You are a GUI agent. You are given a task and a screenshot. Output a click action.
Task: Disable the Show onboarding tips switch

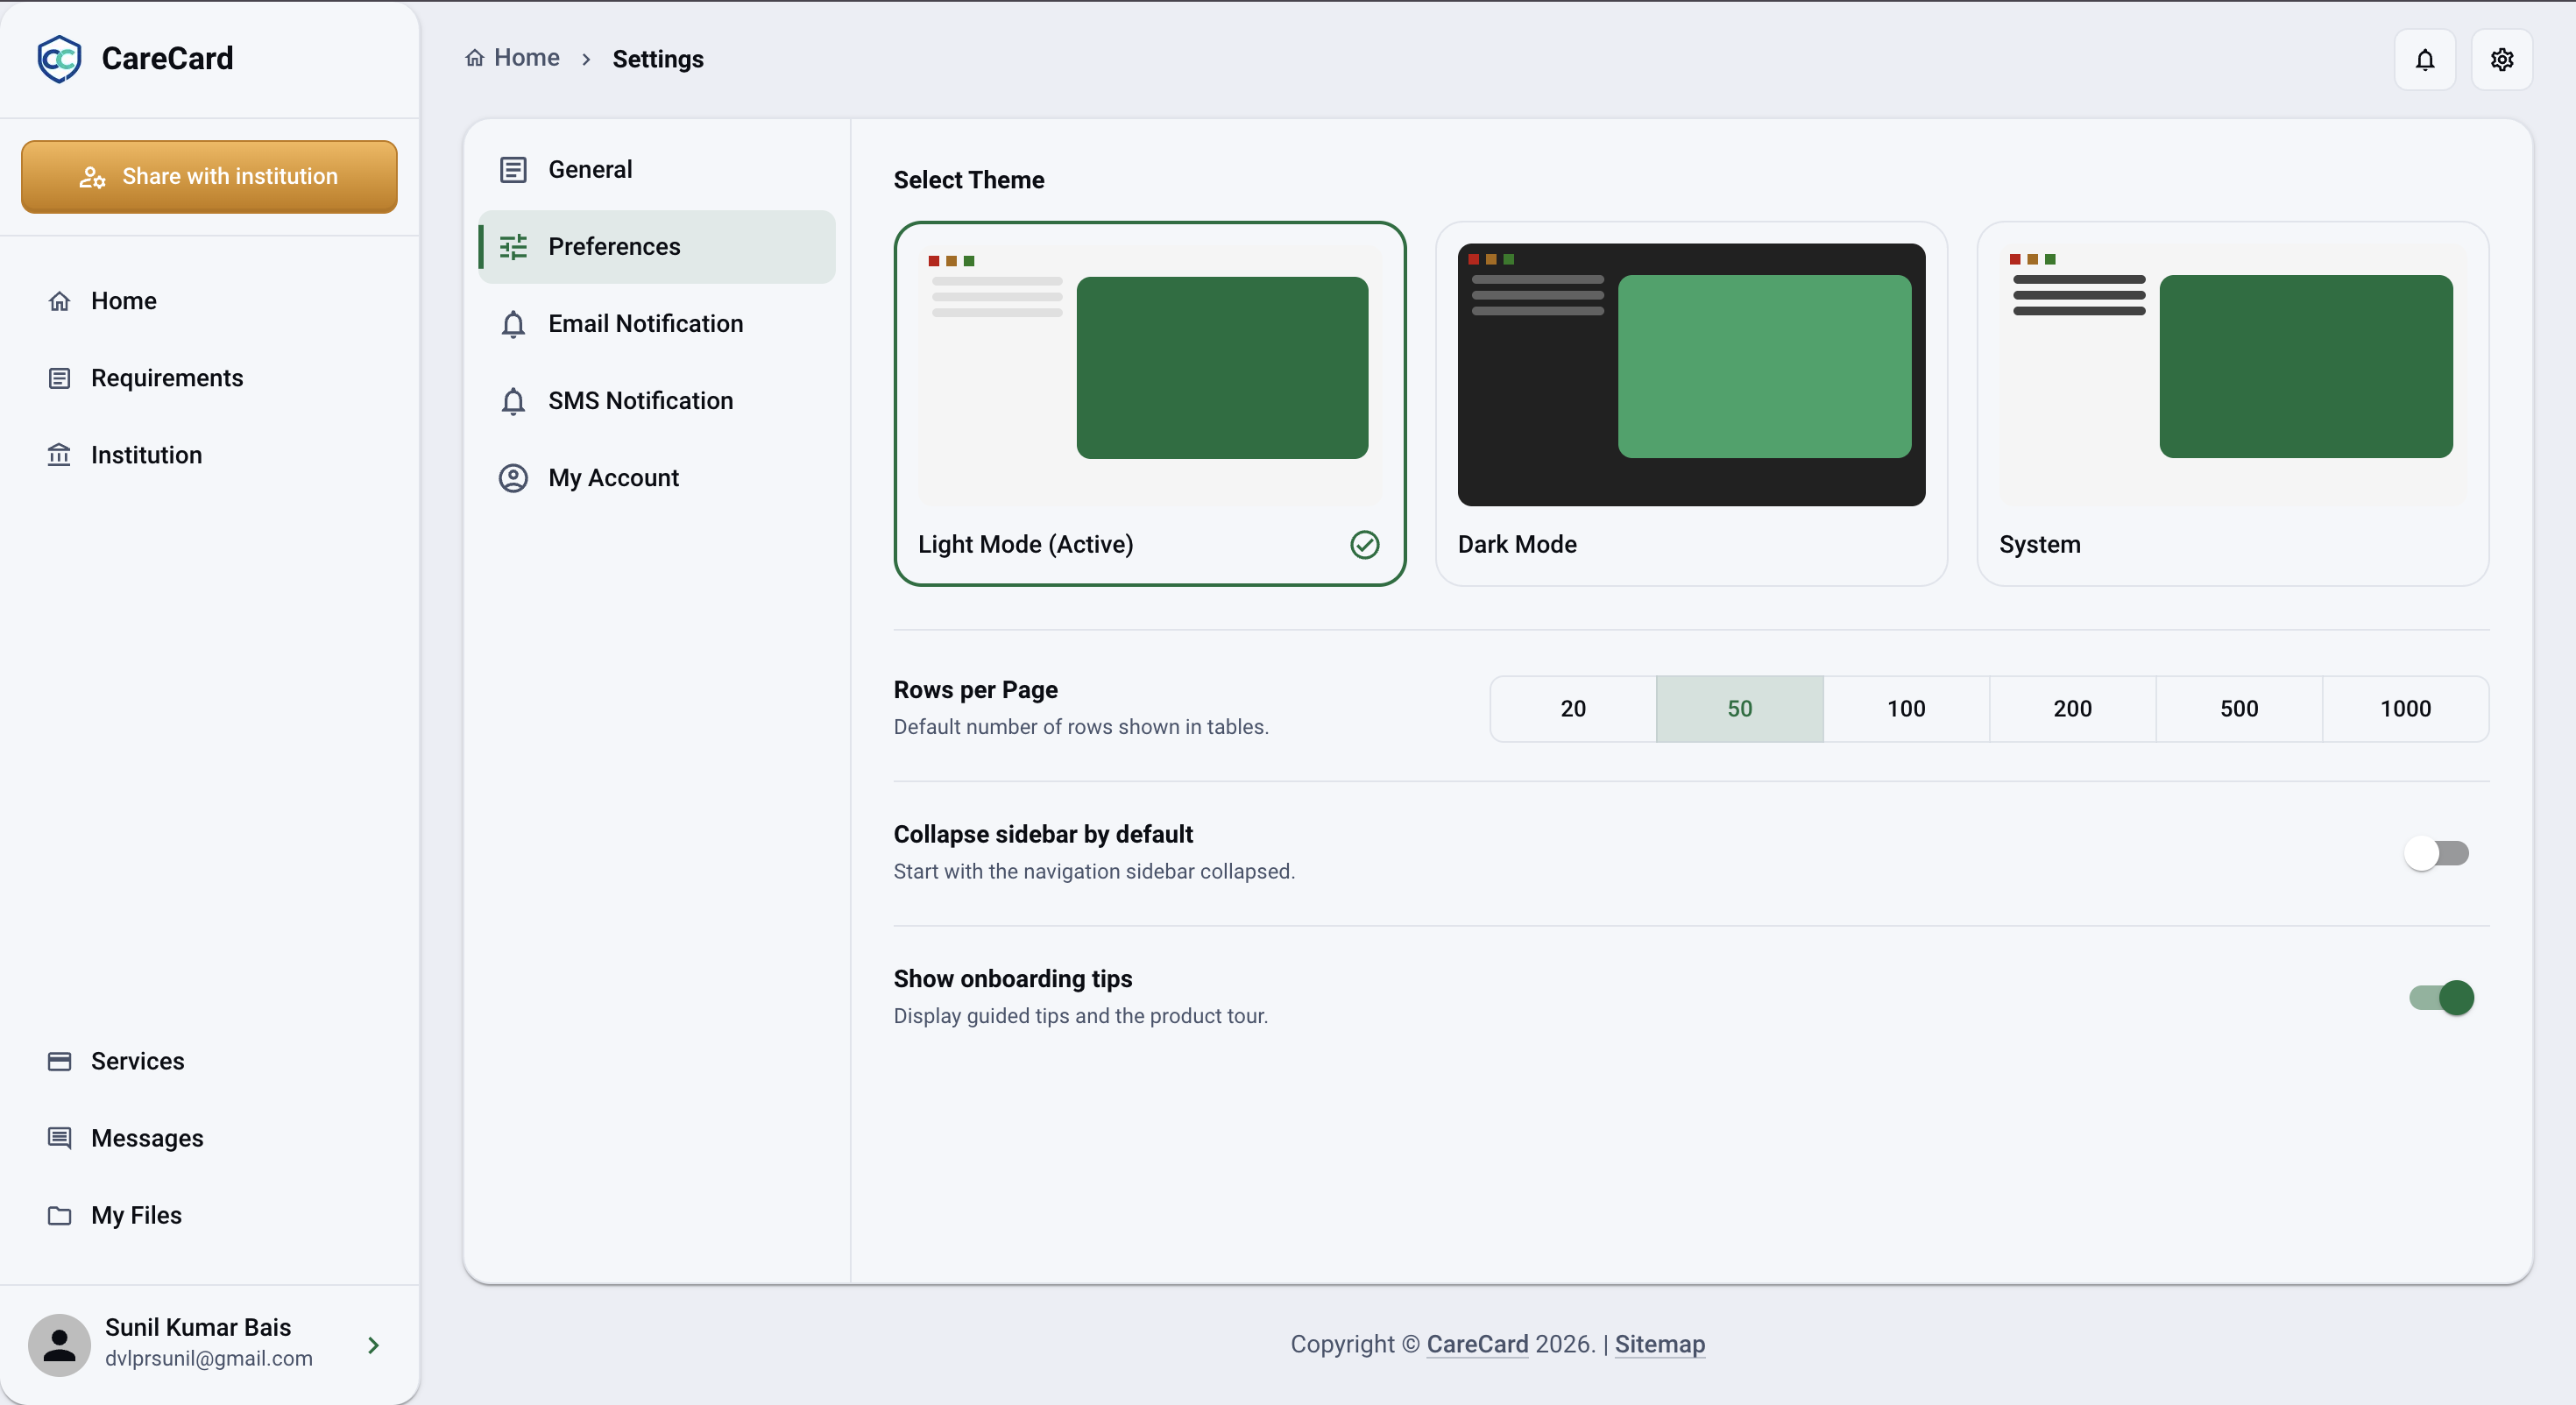[2441, 998]
